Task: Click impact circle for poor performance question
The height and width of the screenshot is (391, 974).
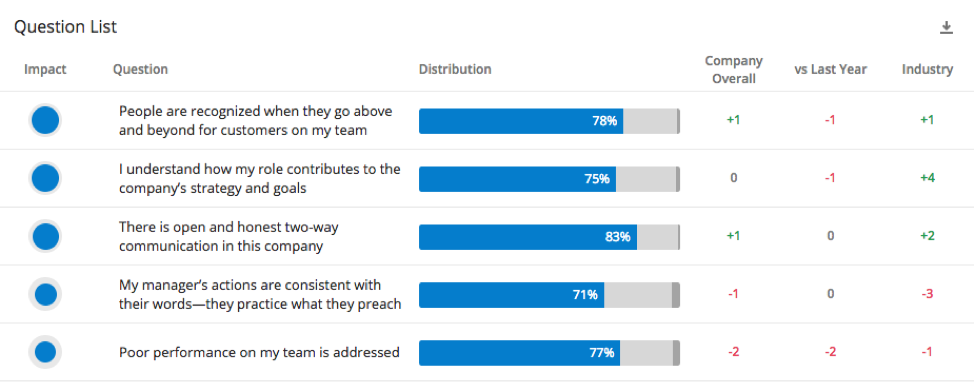Action: click(x=45, y=352)
